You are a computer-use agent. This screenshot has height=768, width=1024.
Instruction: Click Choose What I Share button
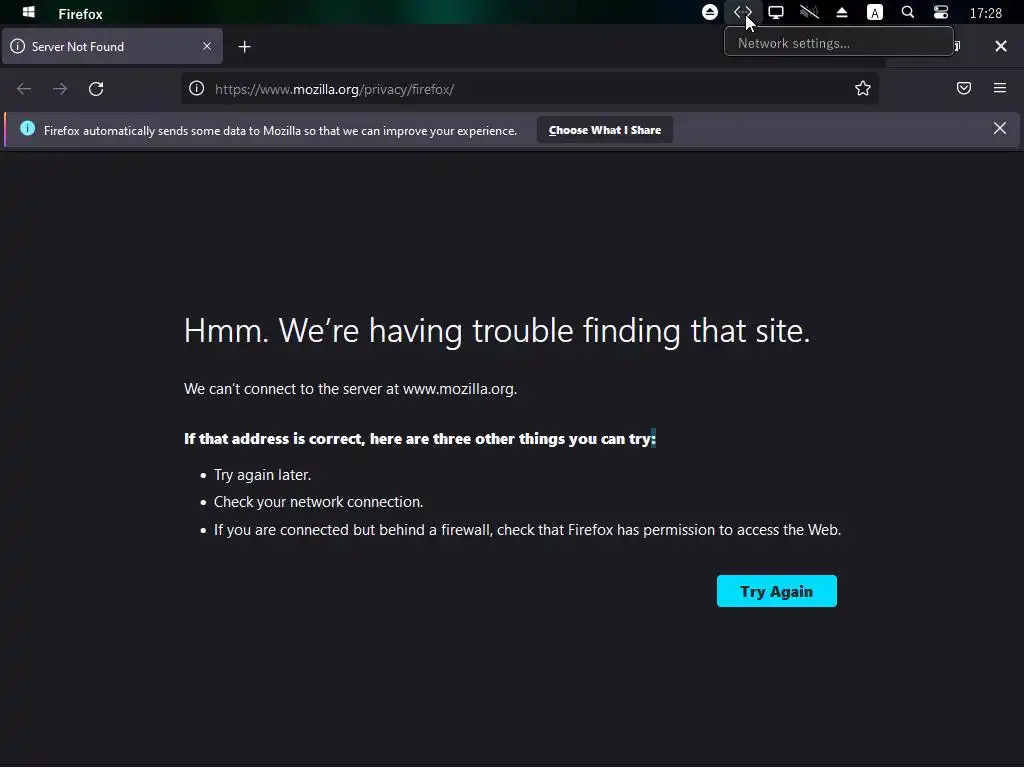click(x=605, y=130)
